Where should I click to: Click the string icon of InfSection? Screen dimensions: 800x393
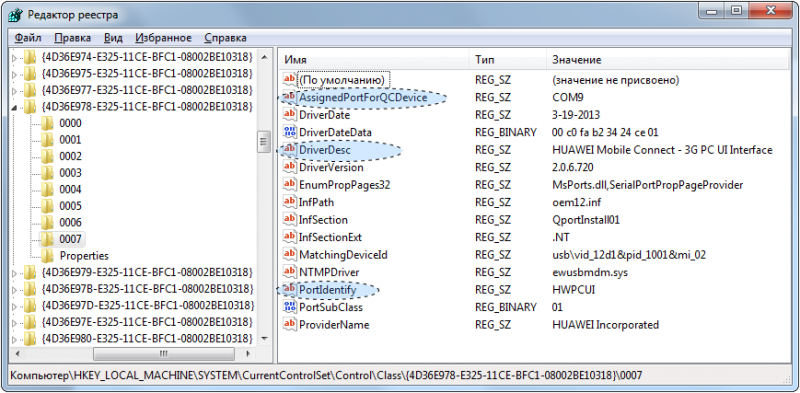pyautogui.click(x=290, y=219)
